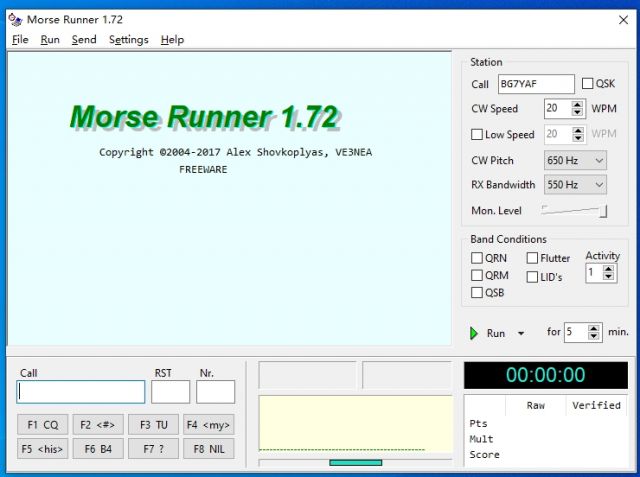Click the yellow log panel
640x477 pixels.
[356, 424]
